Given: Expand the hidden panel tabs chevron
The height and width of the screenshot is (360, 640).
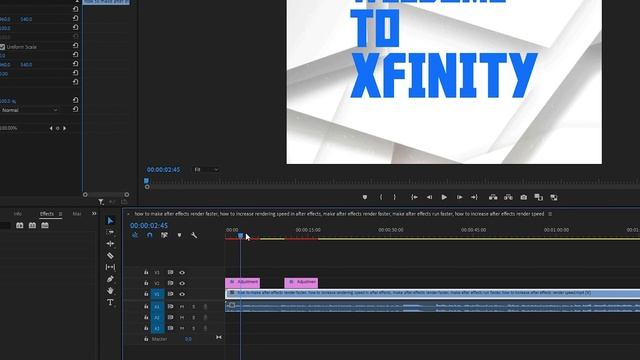Looking at the screenshot, I should point(94,213).
